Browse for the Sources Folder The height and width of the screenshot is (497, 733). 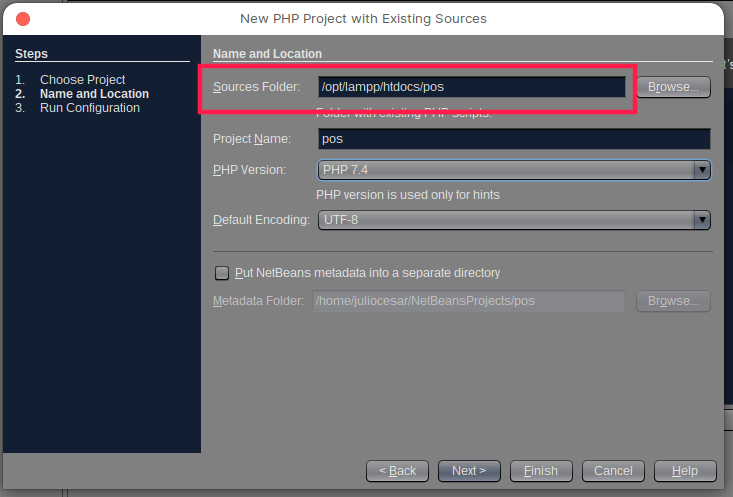click(x=673, y=87)
